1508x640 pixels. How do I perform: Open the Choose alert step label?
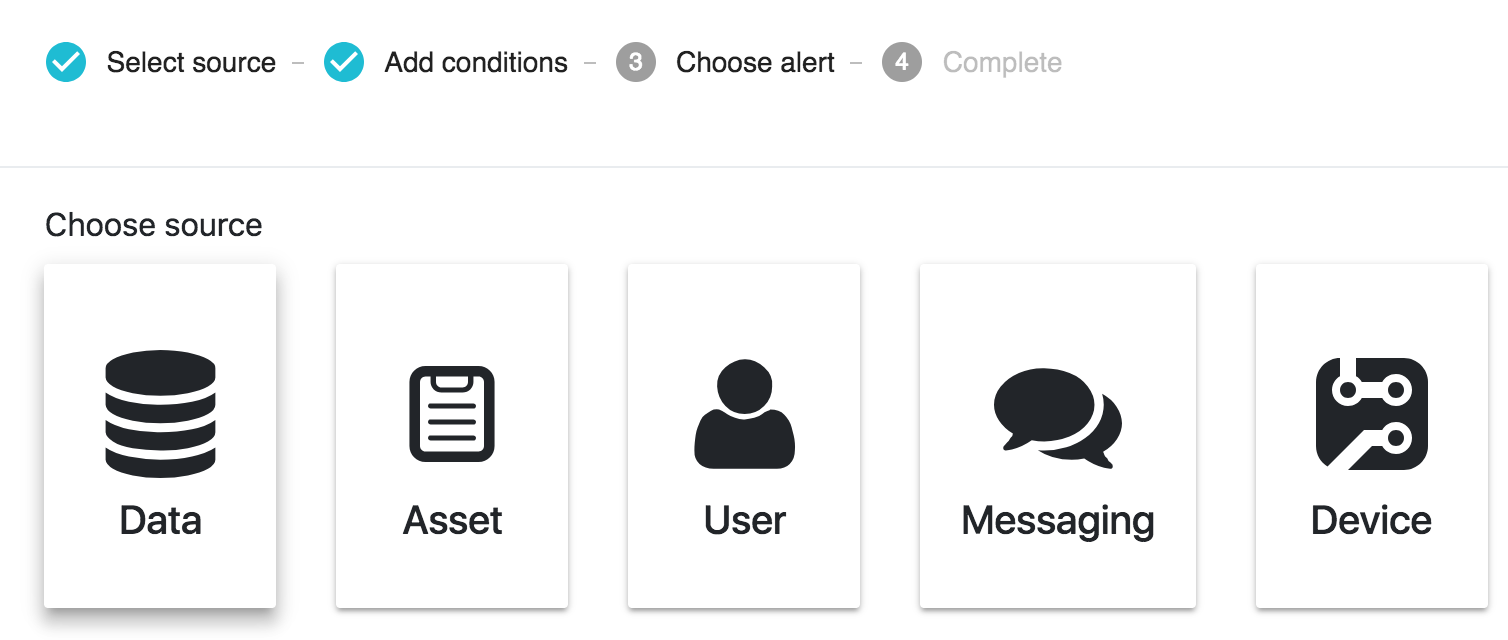755,63
